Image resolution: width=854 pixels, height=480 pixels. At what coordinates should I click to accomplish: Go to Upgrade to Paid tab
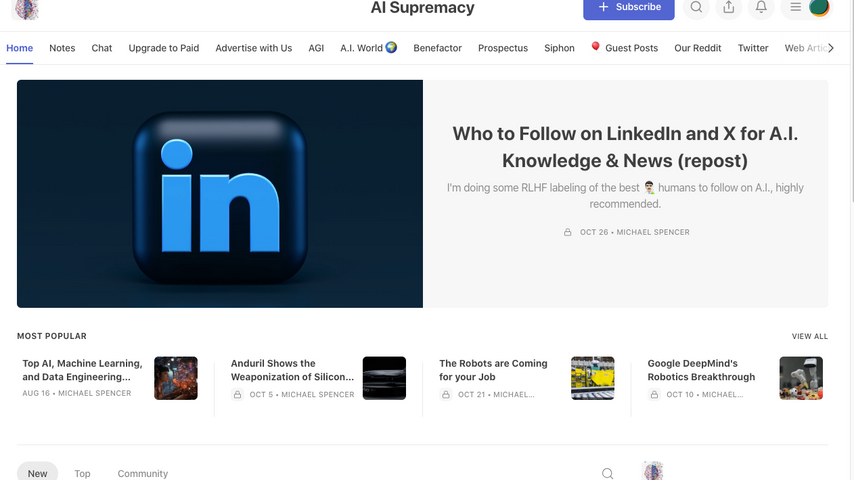point(164,48)
